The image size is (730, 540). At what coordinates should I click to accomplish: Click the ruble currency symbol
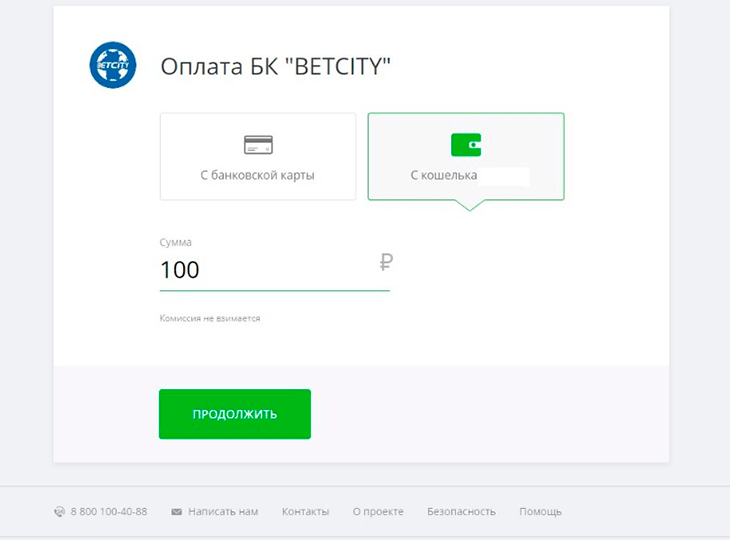click(386, 262)
